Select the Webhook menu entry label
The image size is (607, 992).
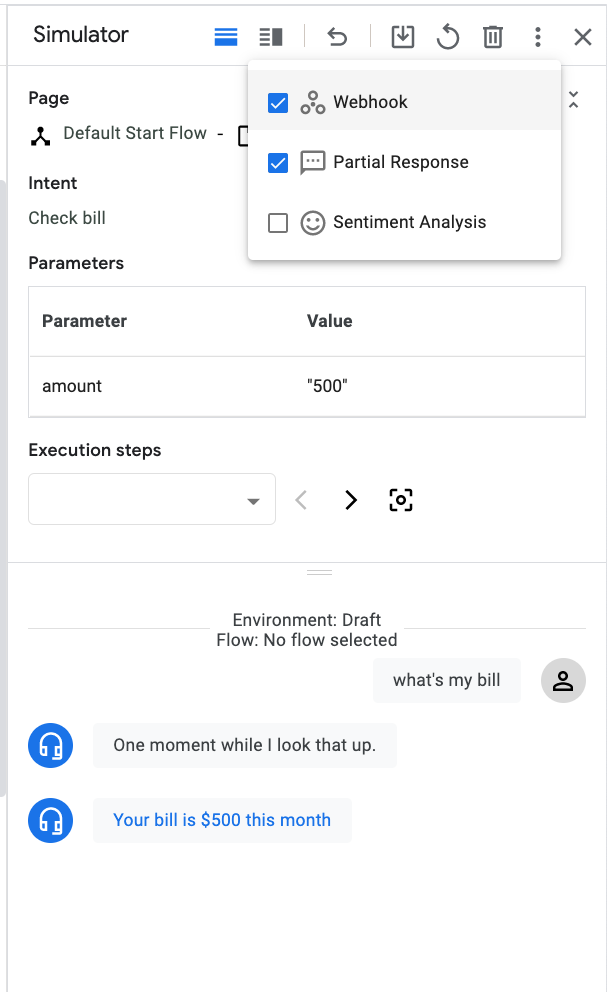[370, 102]
